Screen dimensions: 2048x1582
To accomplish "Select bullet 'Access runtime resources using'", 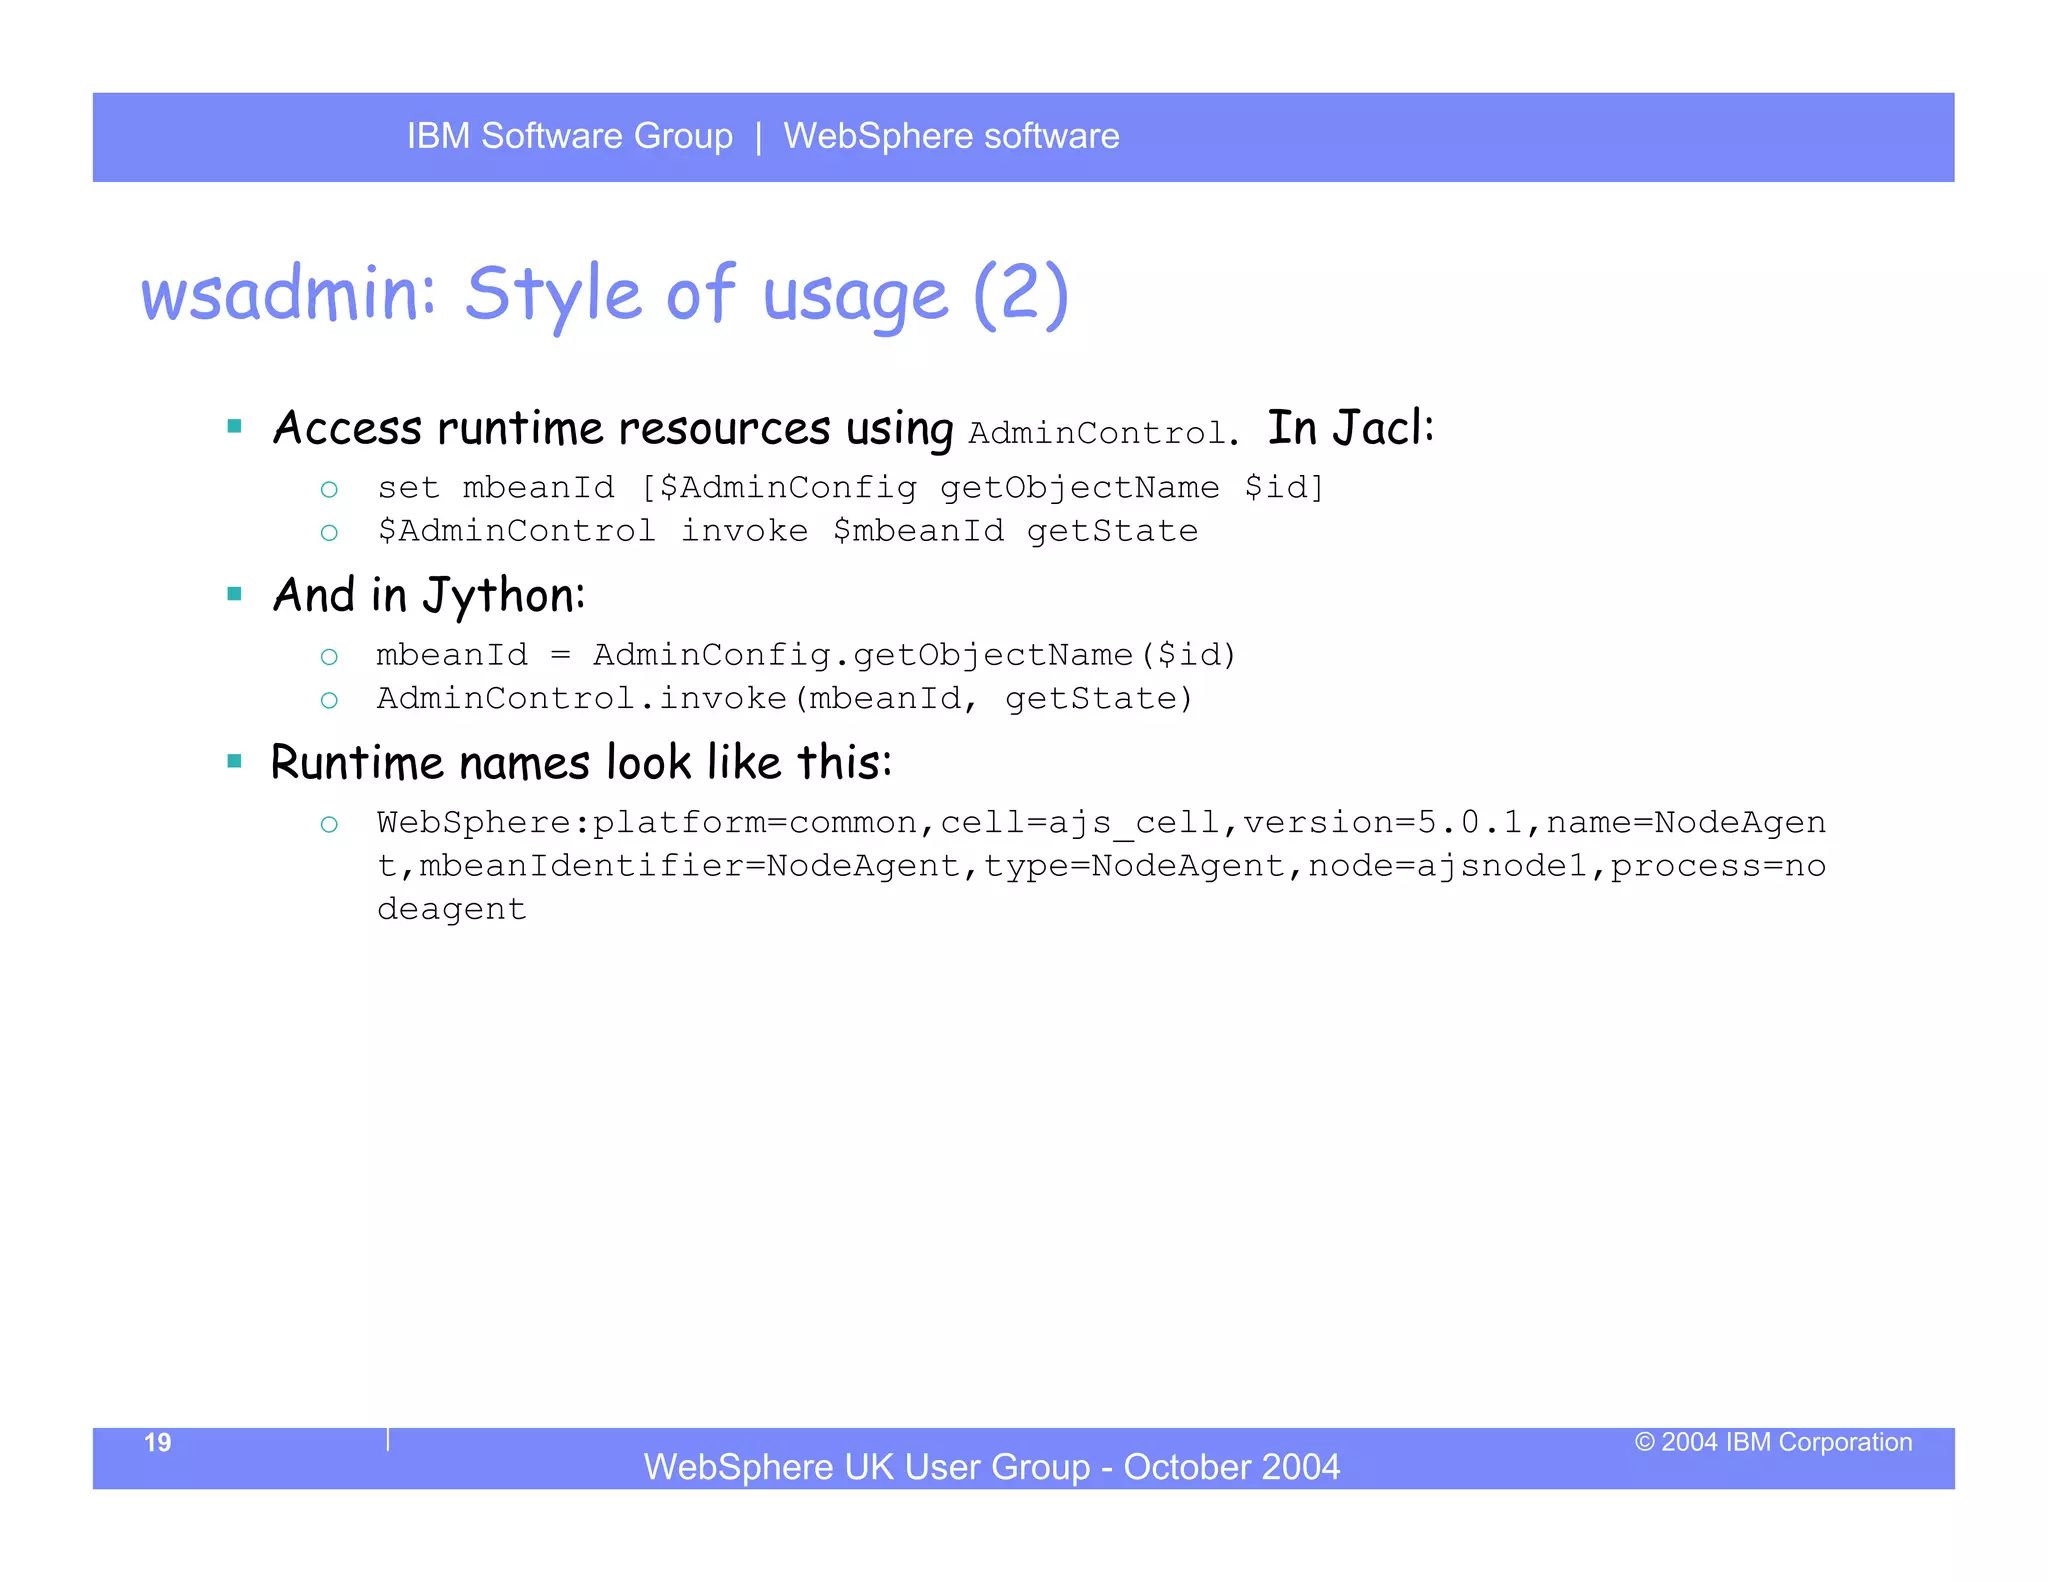I will coord(613,429).
